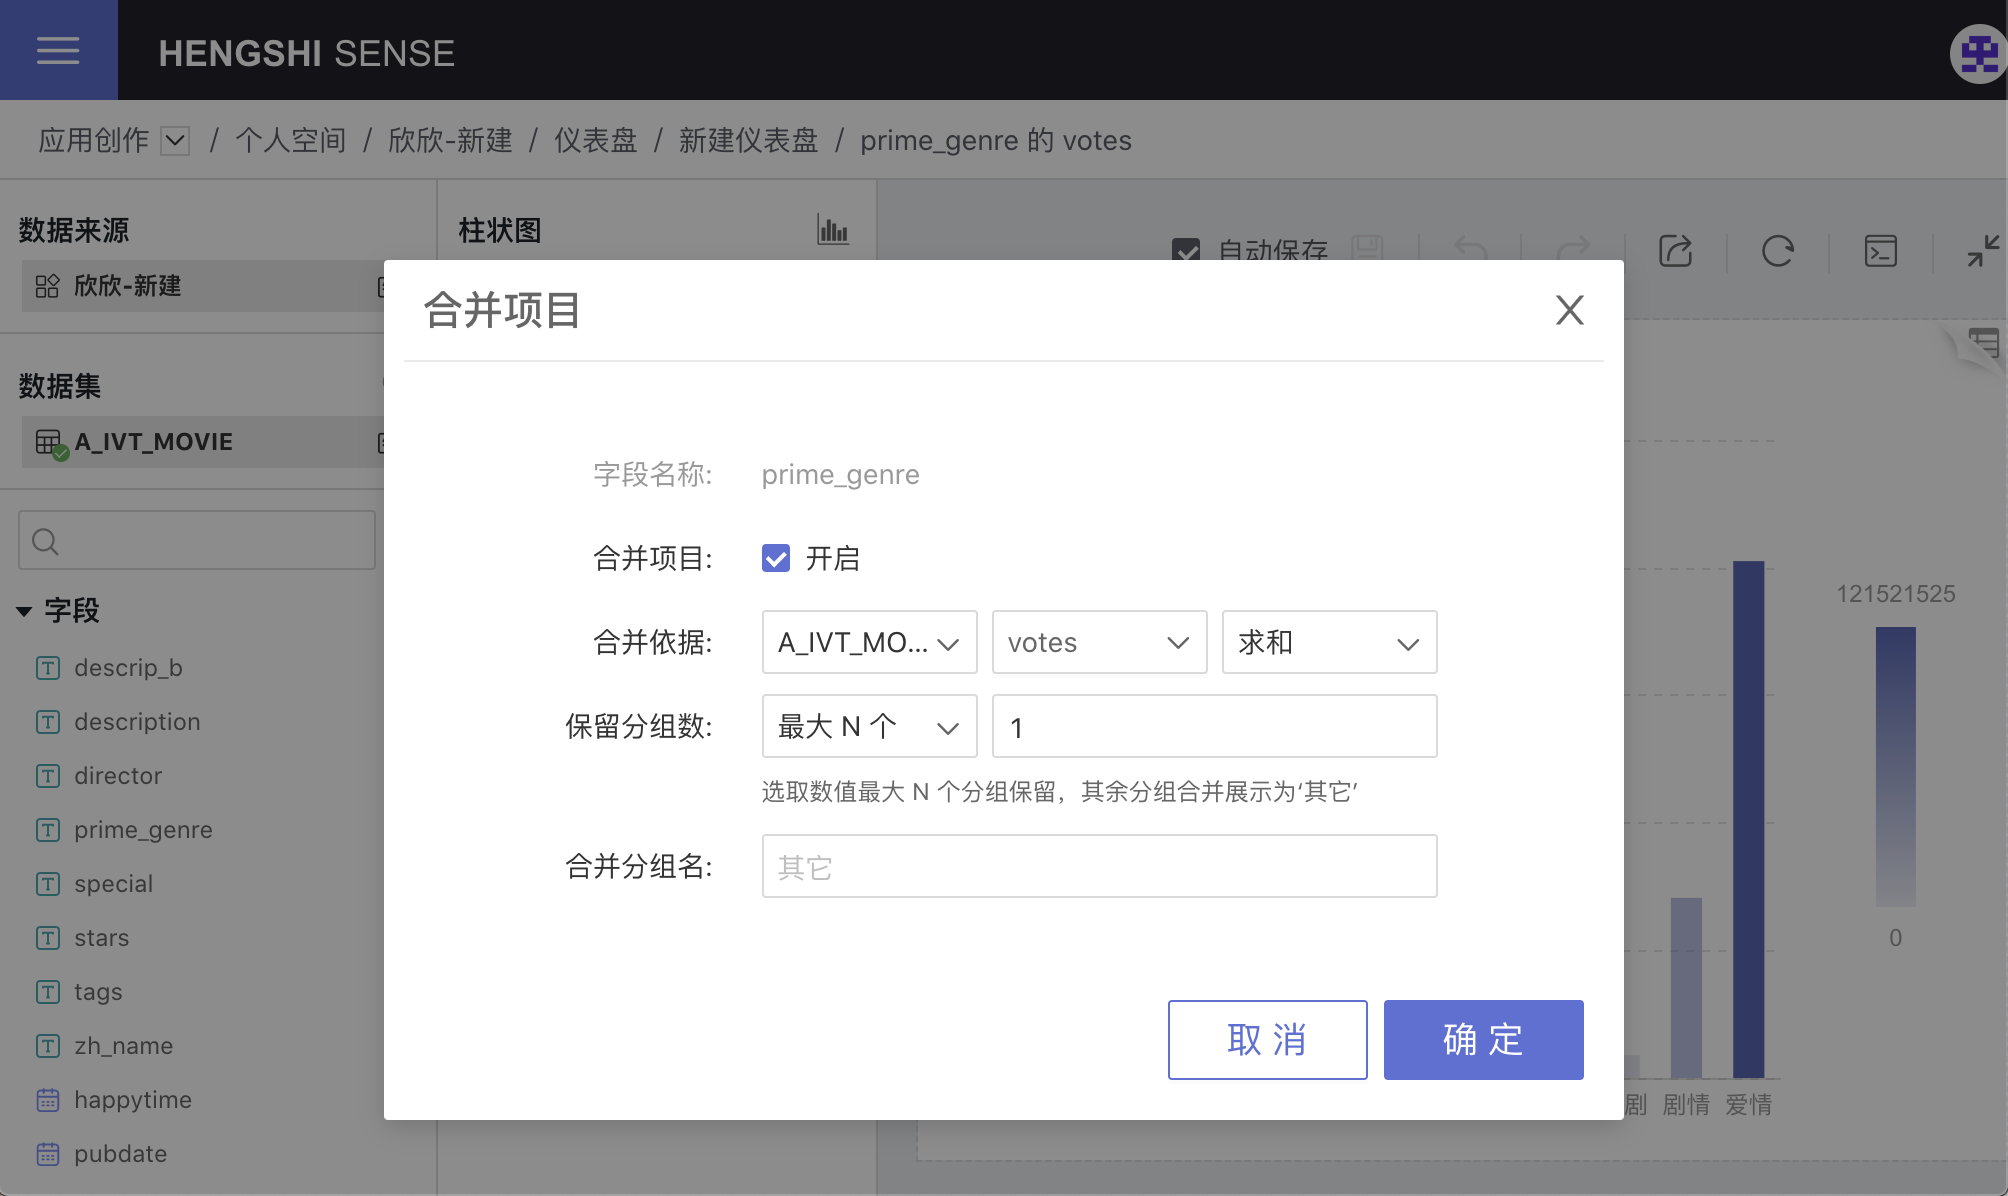Click the 确定 button
The width and height of the screenshot is (2008, 1196).
click(1483, 1040)
